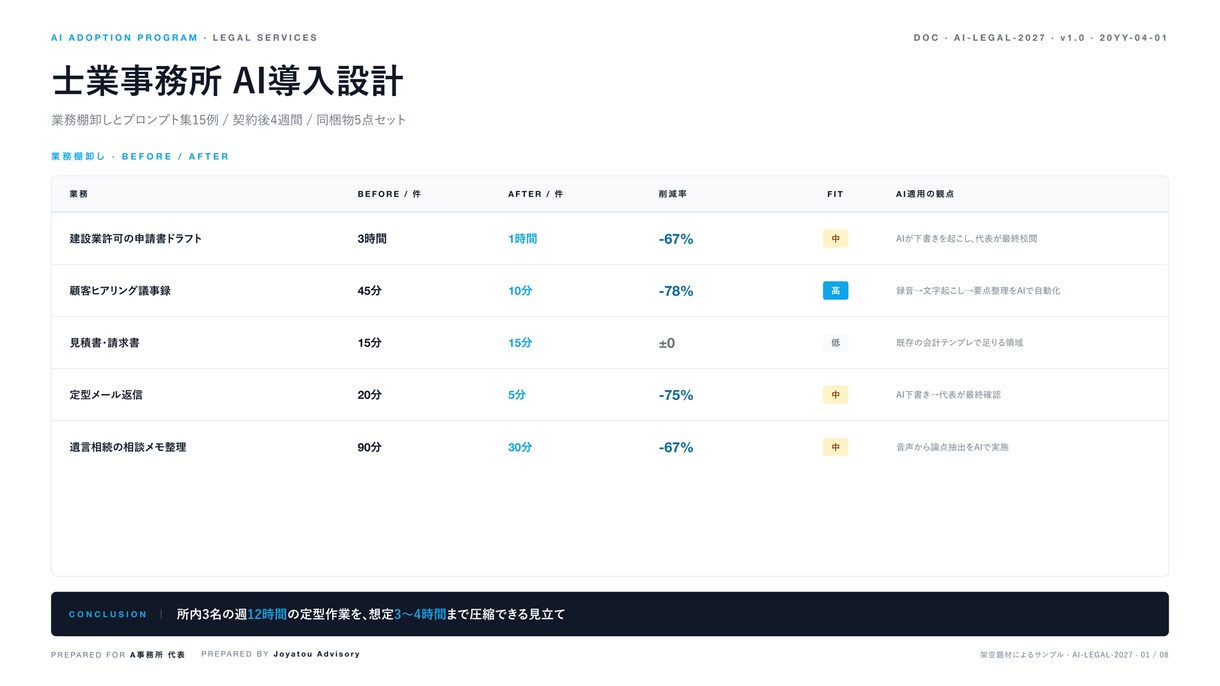The image size is (1220, 686).
Task: Click the footer PREPARED BY Joyatou Advisory
Action: [281, 654]
